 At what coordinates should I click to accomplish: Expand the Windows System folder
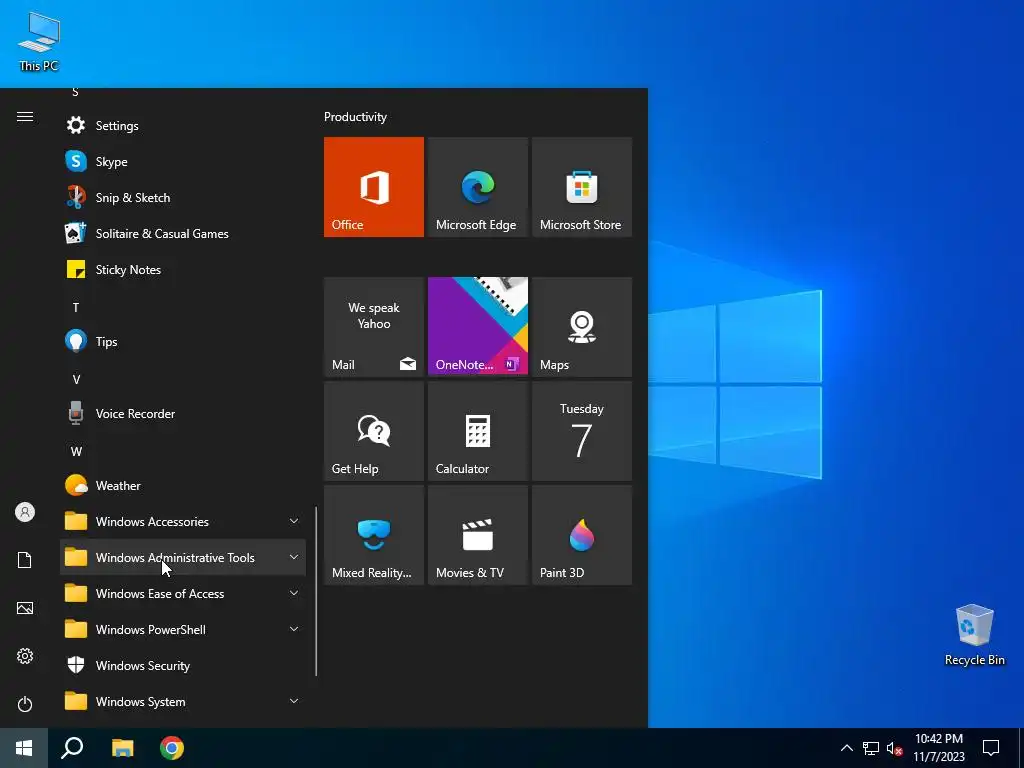point(183,701)
